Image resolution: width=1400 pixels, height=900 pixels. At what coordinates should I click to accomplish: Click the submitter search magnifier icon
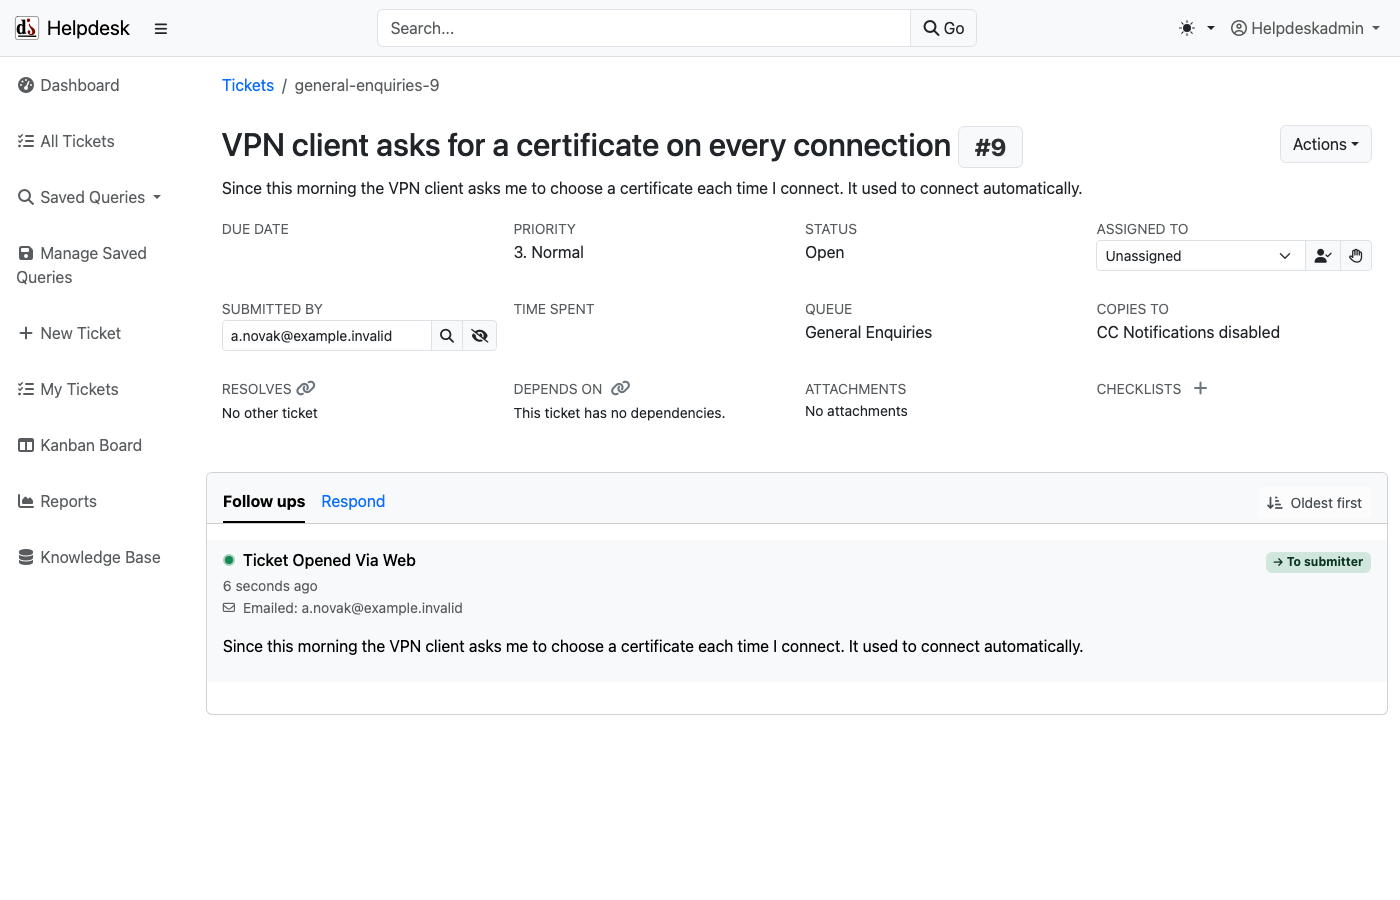click(447, 336)
